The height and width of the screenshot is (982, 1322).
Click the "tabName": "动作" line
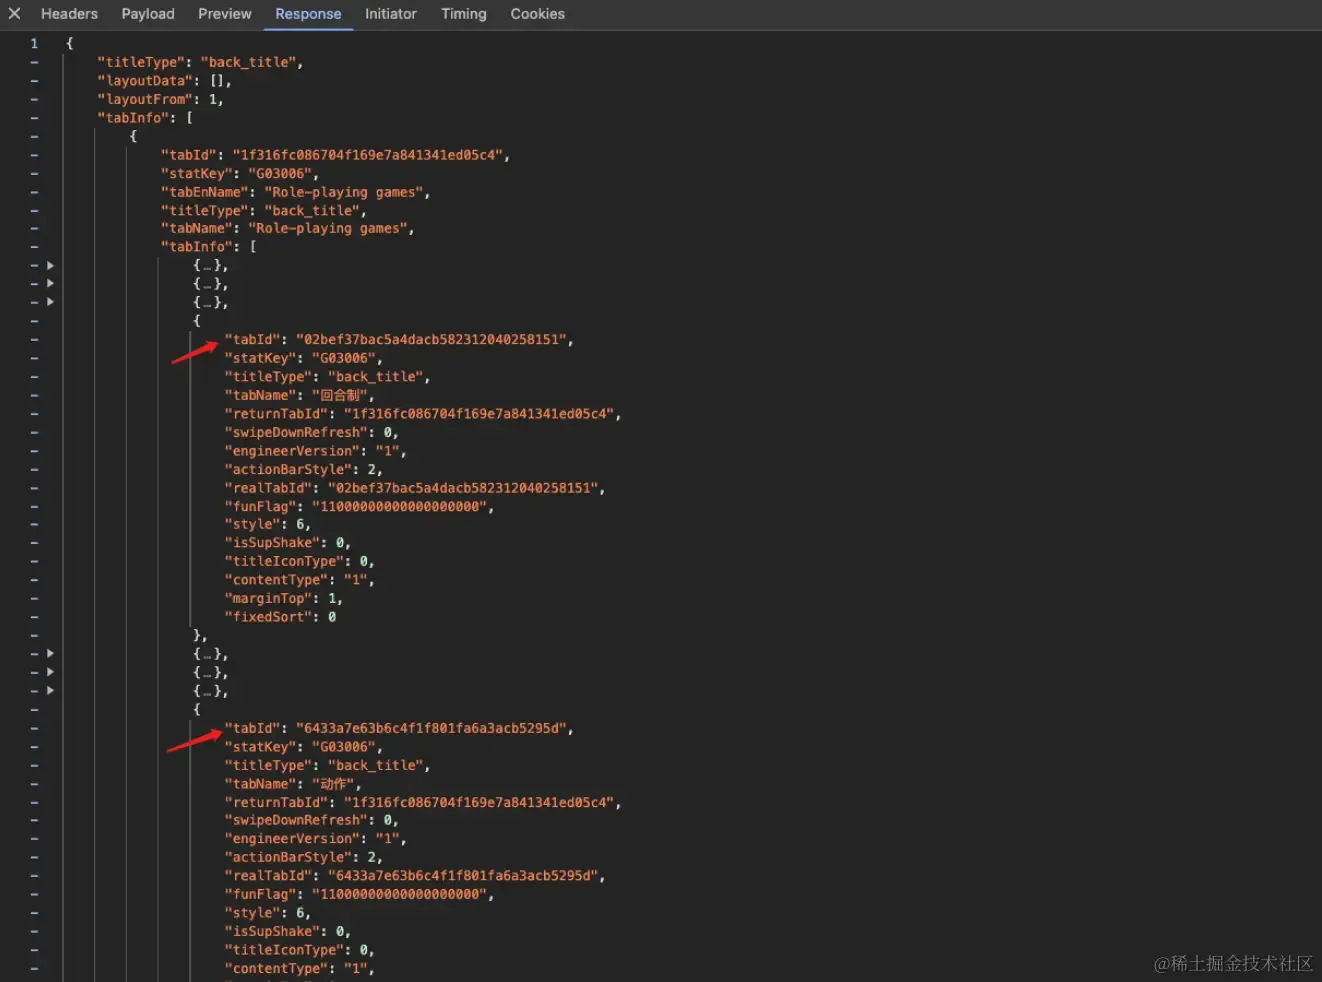tap(293, 784)
